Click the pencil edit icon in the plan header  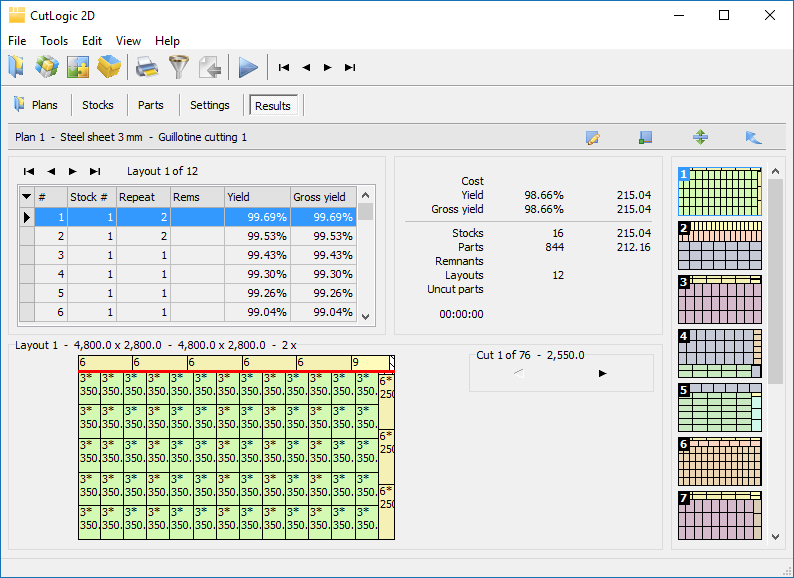point(592,137)
